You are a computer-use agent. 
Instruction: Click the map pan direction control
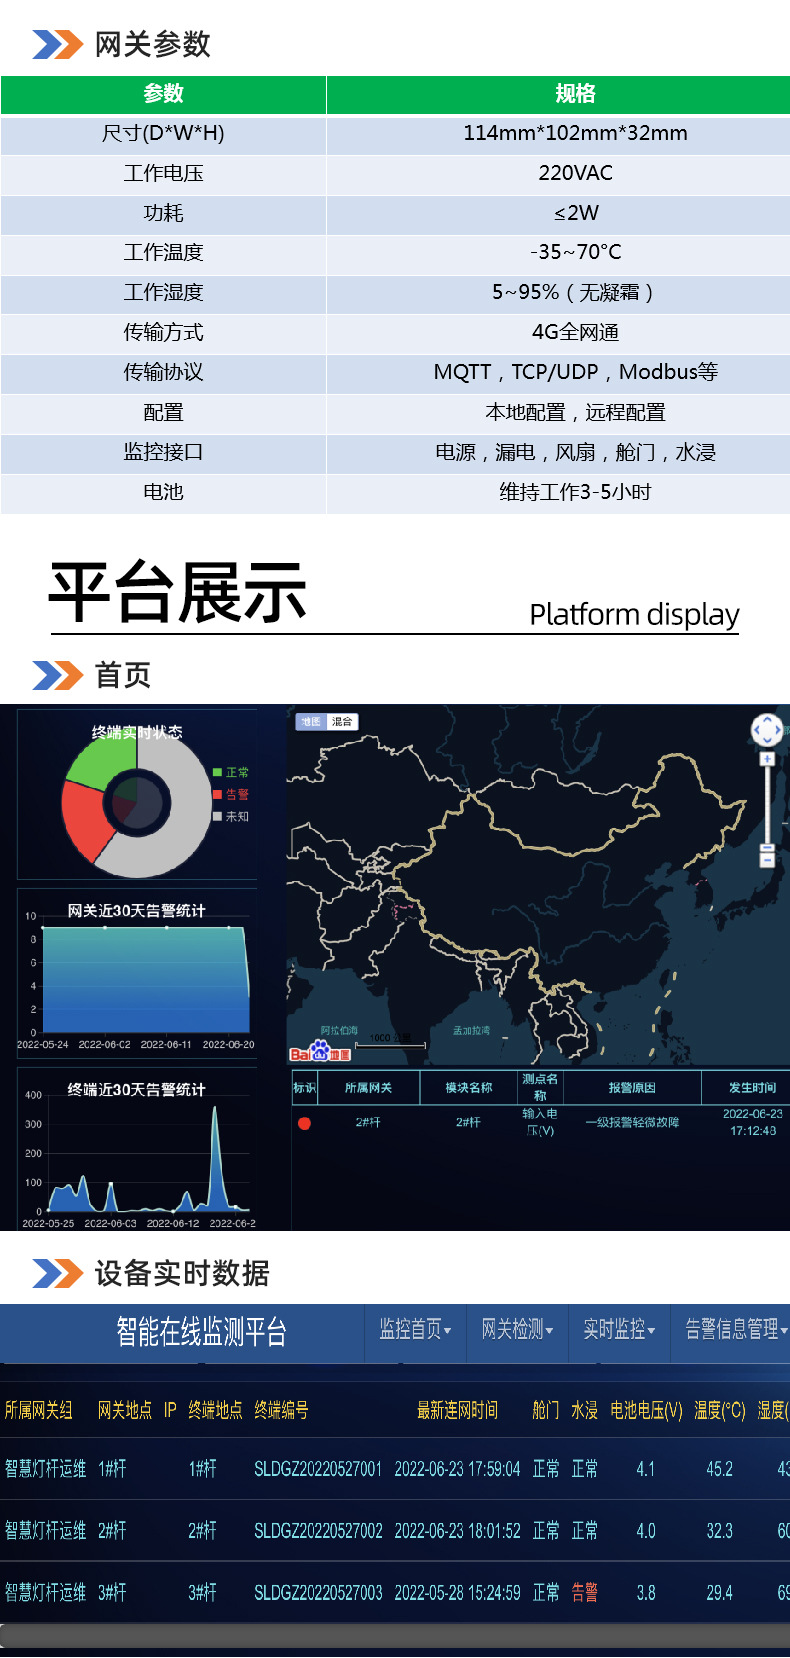pos(766,730)
